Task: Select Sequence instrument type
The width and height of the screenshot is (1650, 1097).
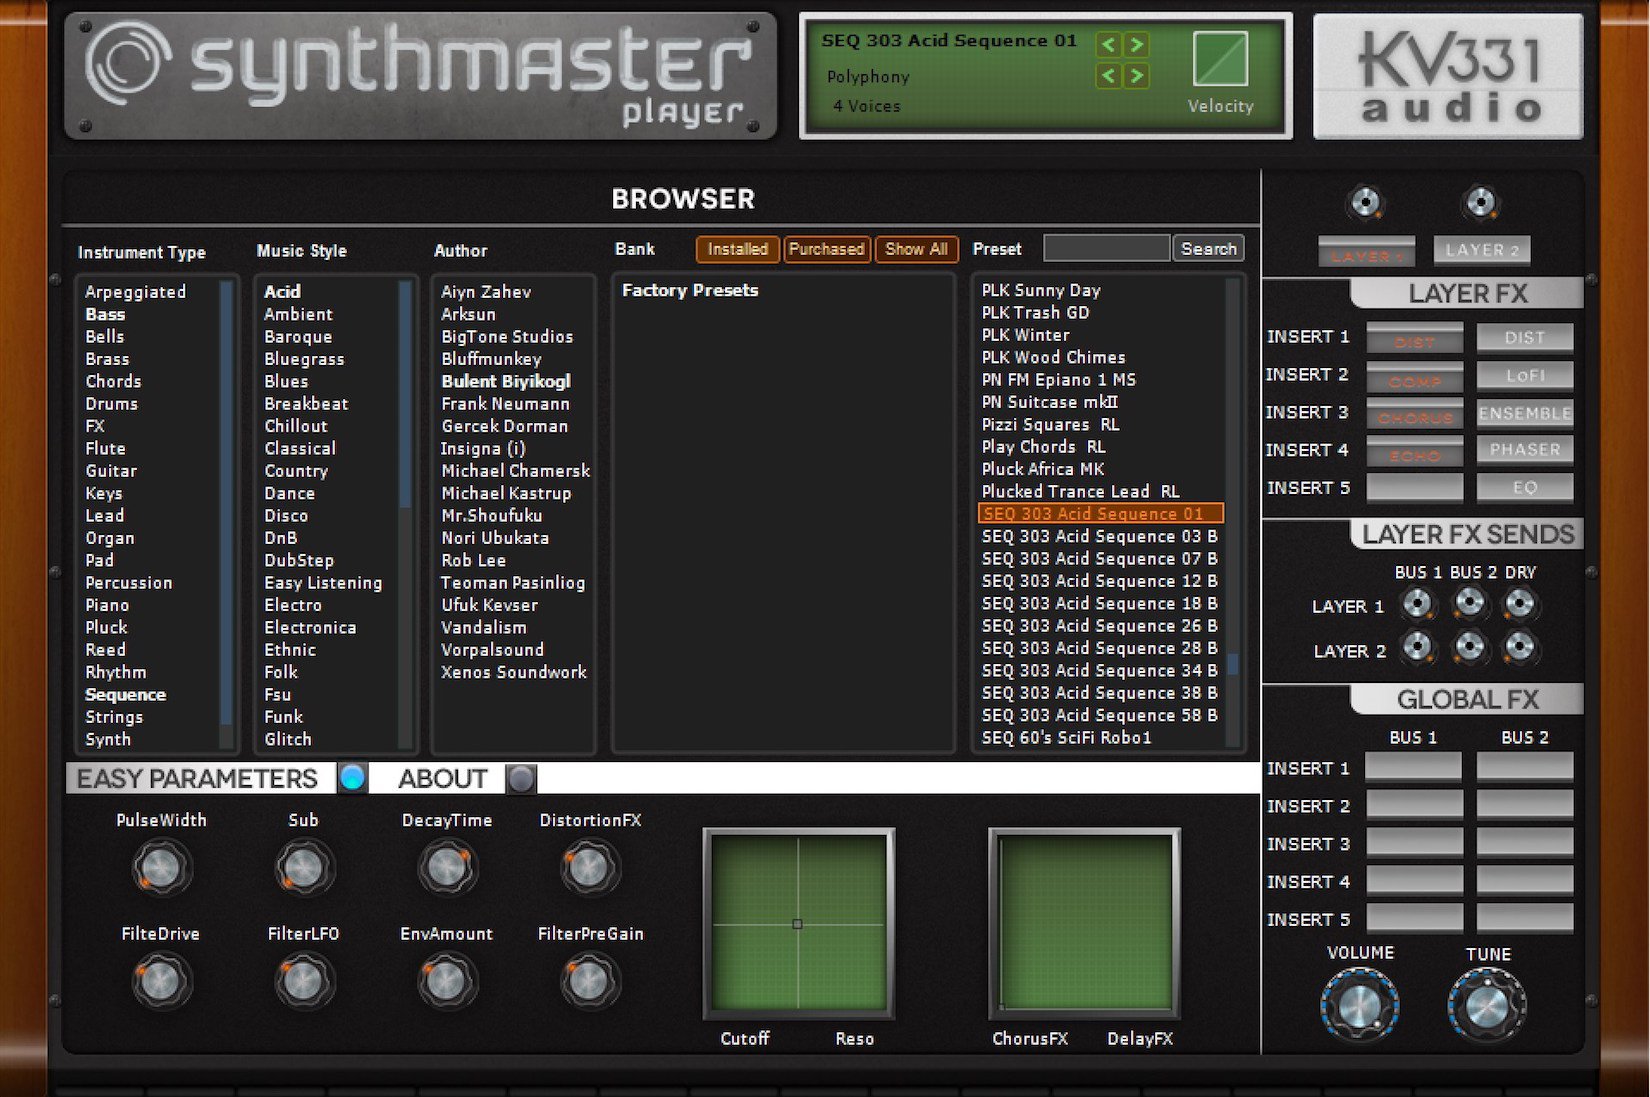Action: 125,695
